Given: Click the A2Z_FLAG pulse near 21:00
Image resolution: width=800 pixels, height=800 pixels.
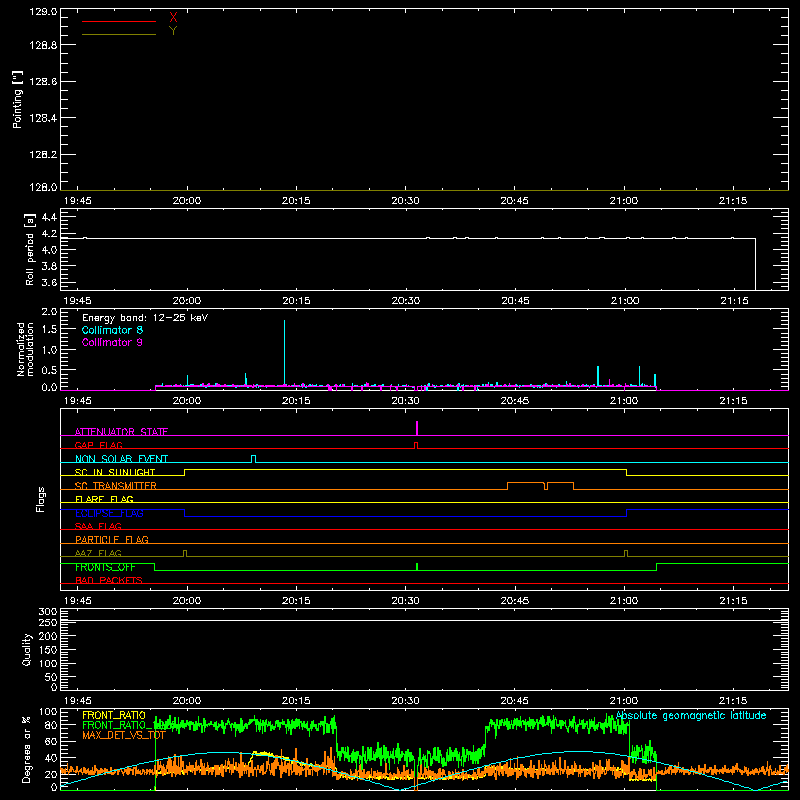Looking at the screenshot, I should pyautogui.click(x=626, y=553).
